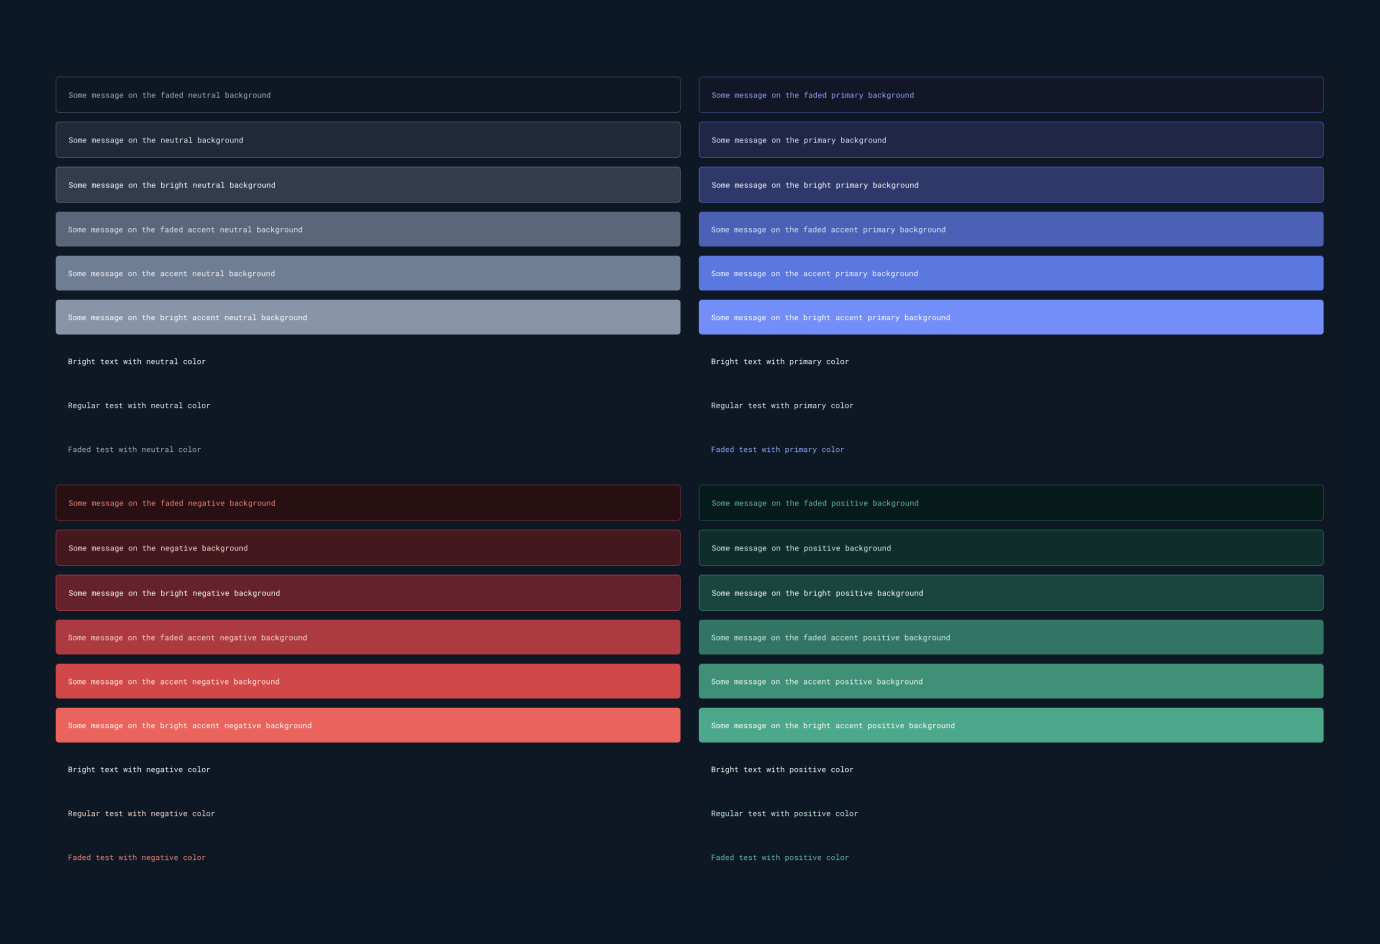Click the "faded primary background" message box
This screenshot has height=944, width=1380.
coord(1011,95)
